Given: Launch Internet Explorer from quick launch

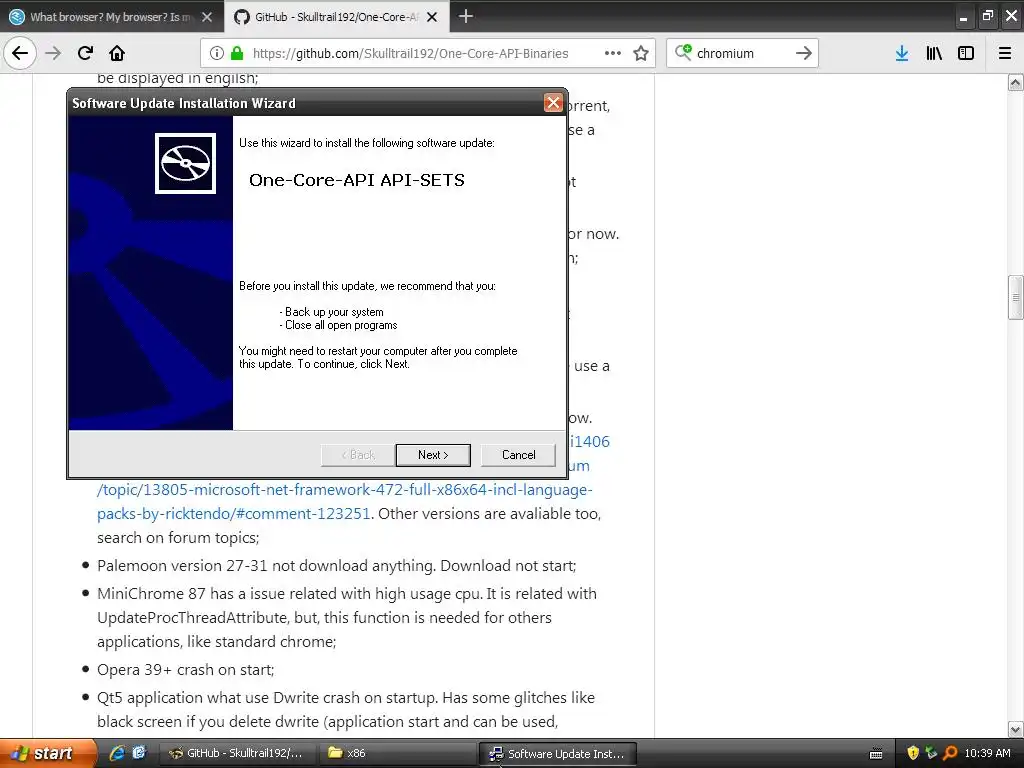Looking at the screenshot, I should [117, 753].
